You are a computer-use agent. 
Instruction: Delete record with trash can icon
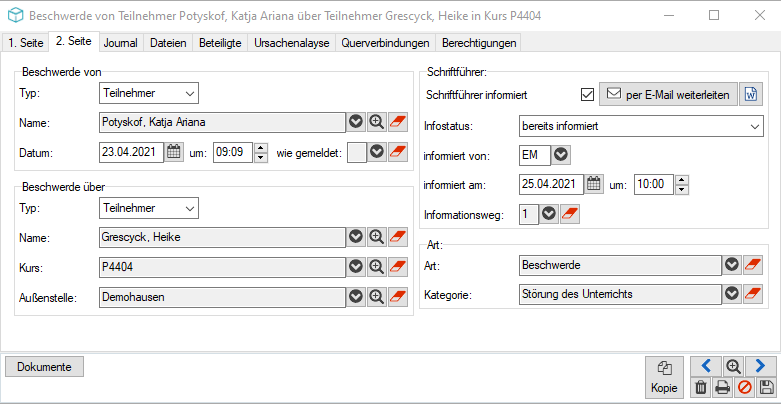coord(701,387)
